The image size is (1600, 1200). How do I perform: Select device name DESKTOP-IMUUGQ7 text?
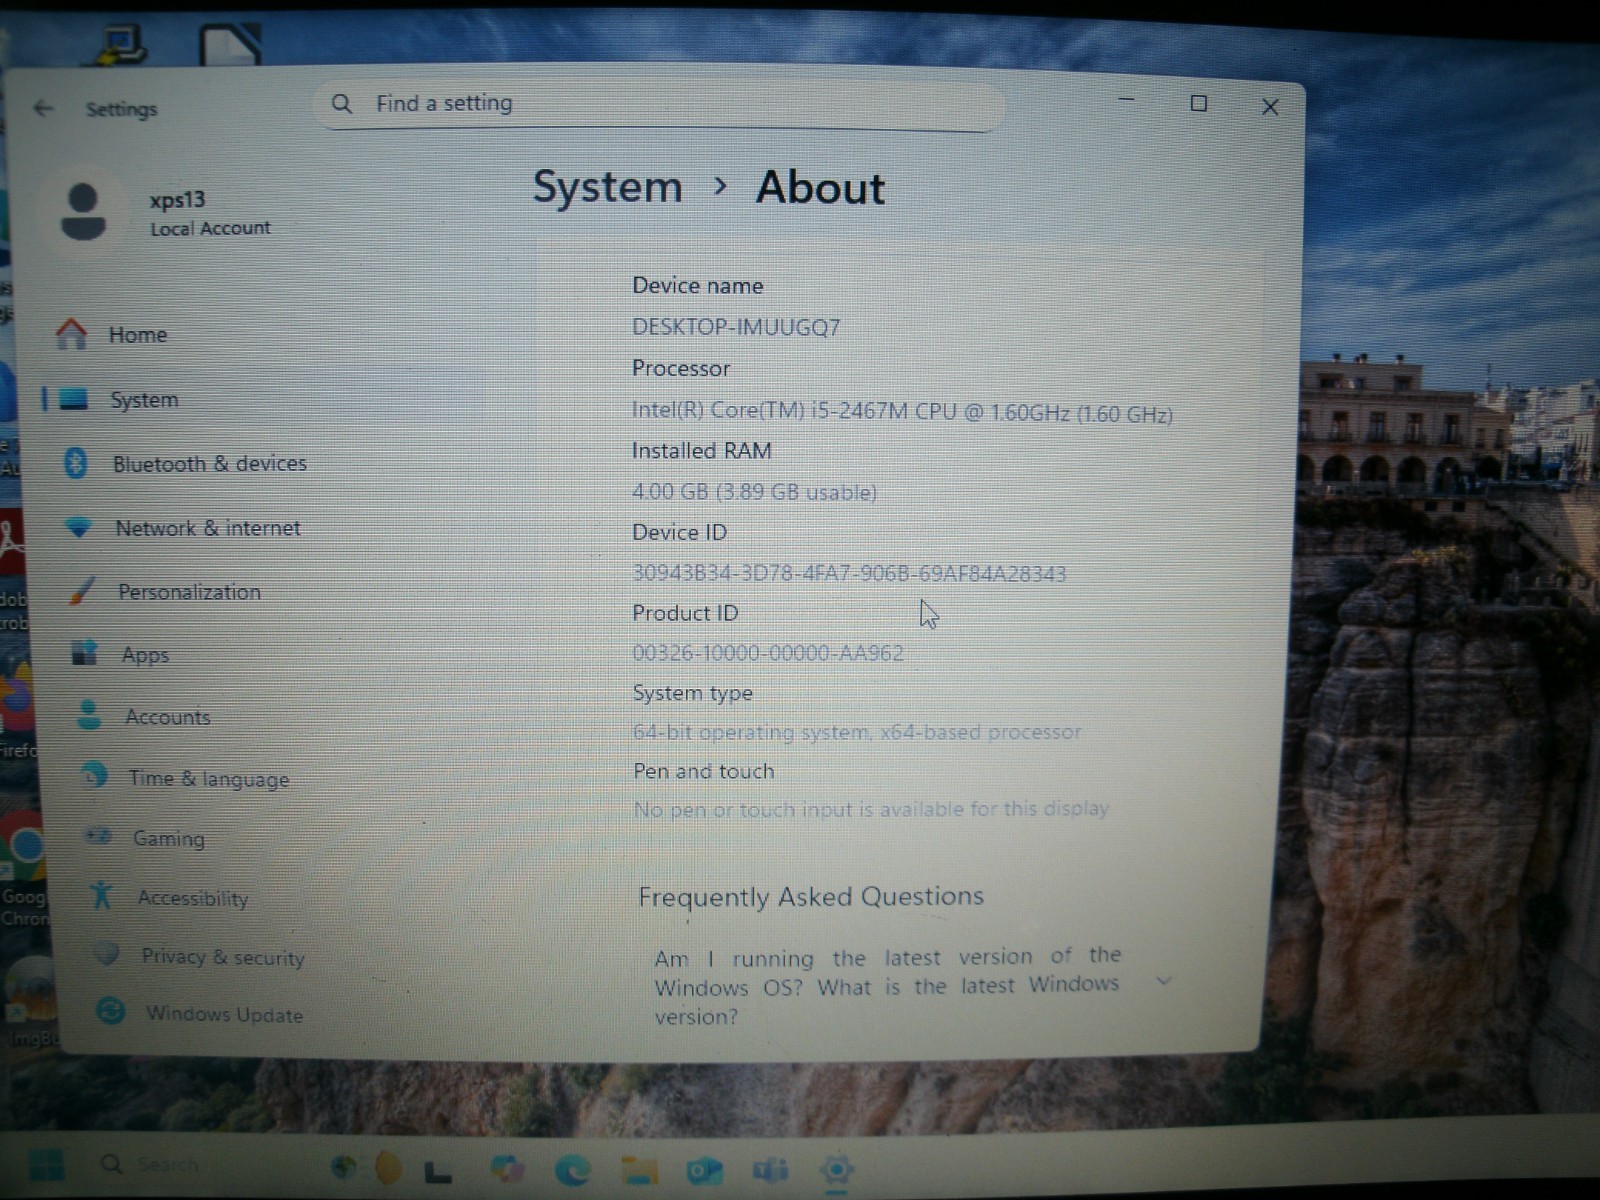tap(736, 327)
